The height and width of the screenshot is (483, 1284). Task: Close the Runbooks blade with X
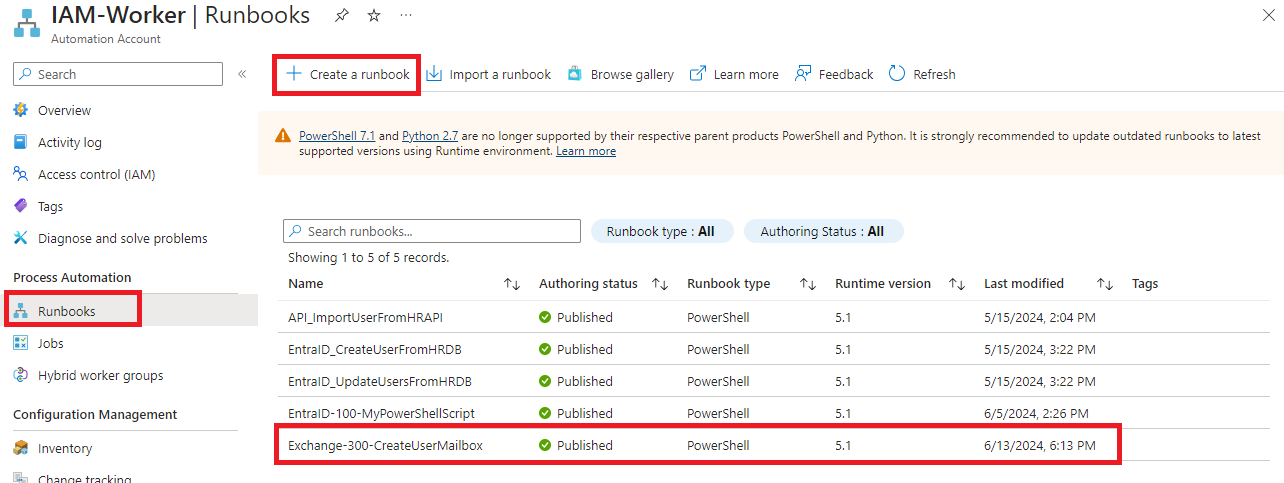click(1269, 14)
